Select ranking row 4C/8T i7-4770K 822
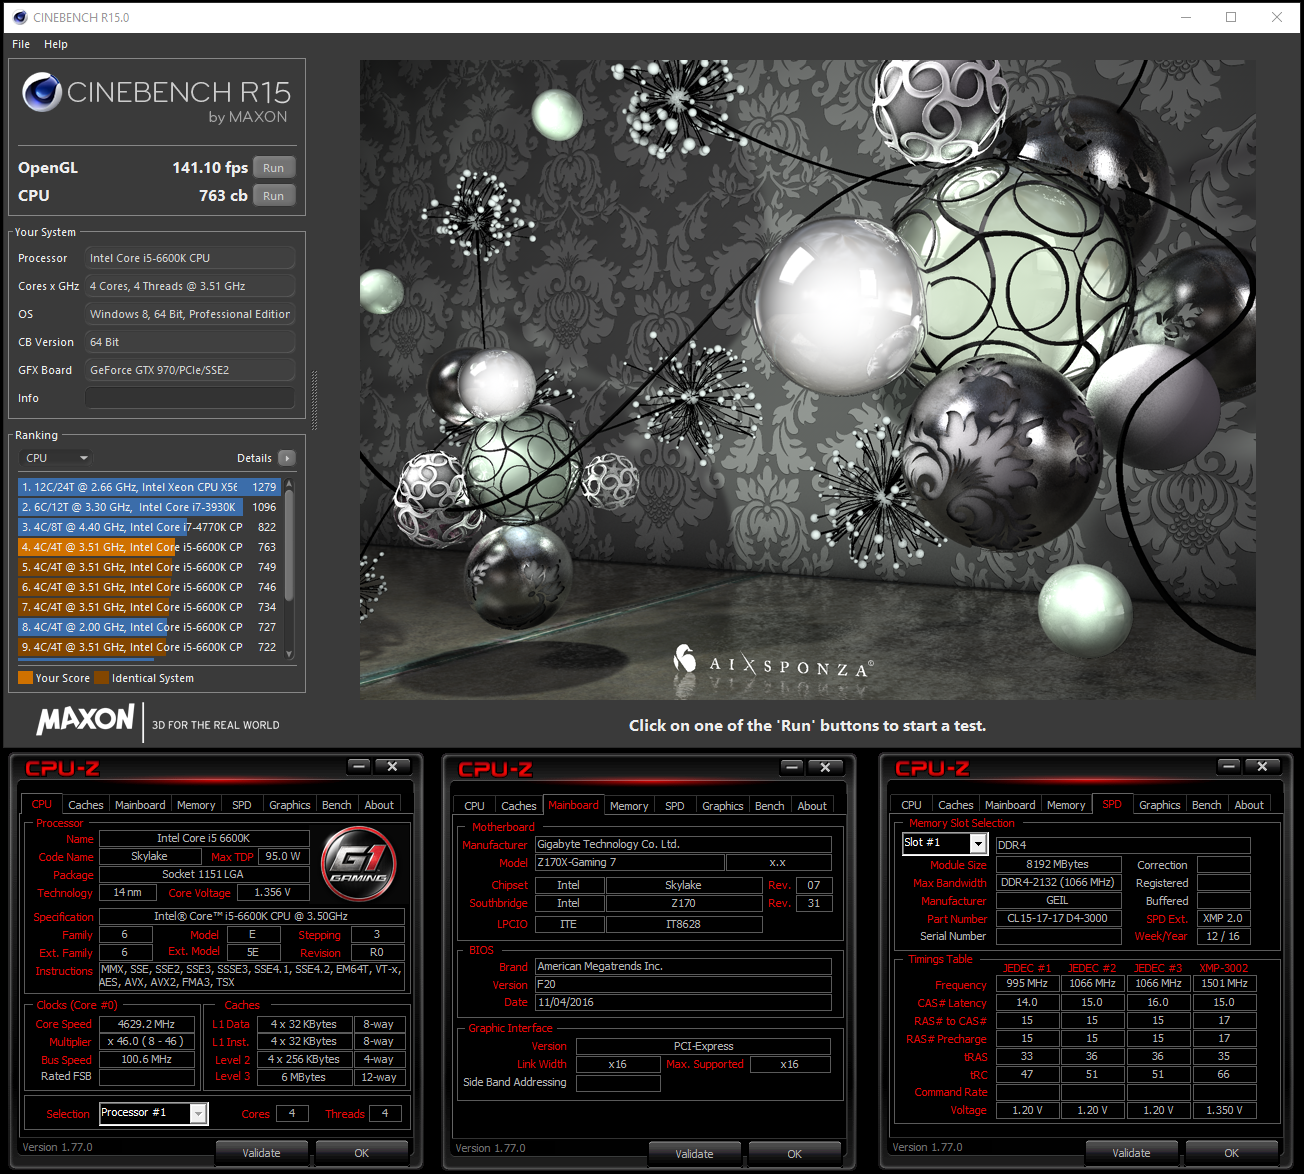This screenshot has height=1174, width=1304. click(x=150, y=527)
